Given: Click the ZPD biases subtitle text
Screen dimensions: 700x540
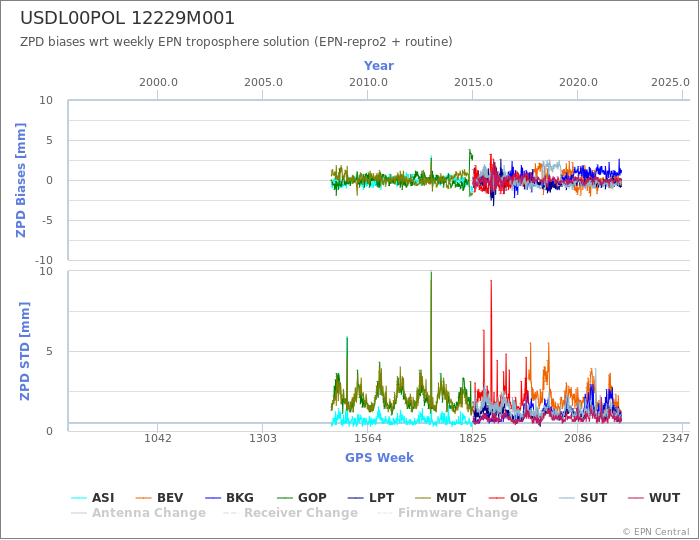Looking at the screenshot, I should 236,42.
